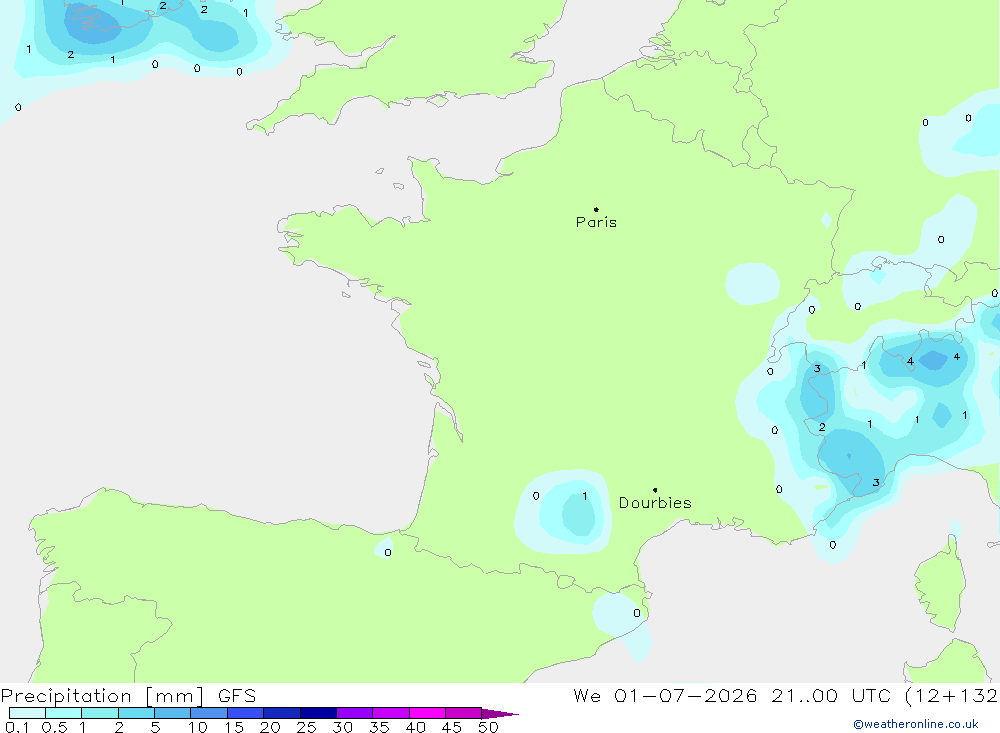The height and width of the screenshot is (733, 1000).
Task: Click the '10' legend scale label
Action: (197, 727)
